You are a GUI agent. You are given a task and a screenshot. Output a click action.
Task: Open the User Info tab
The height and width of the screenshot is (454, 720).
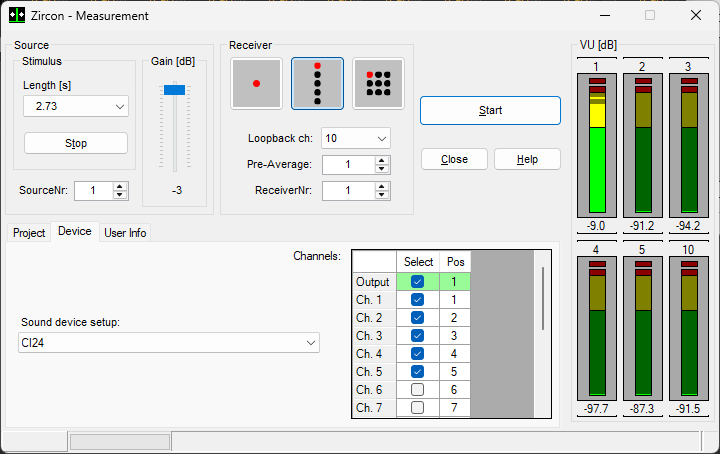125,233
